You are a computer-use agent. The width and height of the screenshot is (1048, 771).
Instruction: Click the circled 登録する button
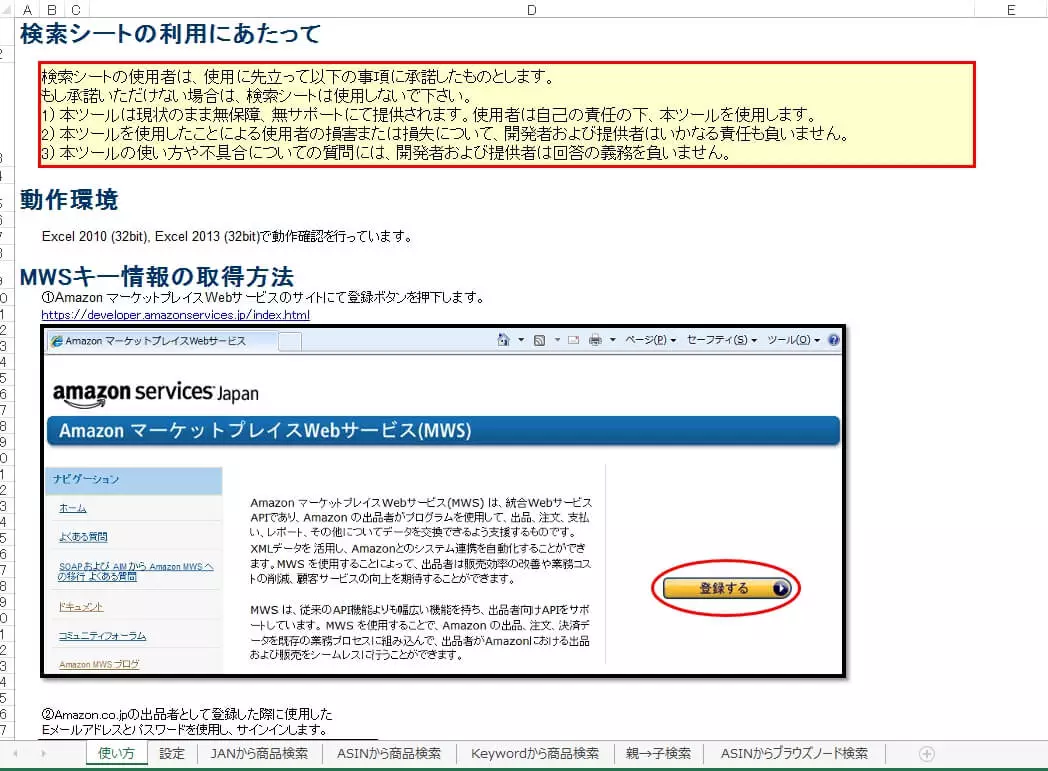(725, 589)
